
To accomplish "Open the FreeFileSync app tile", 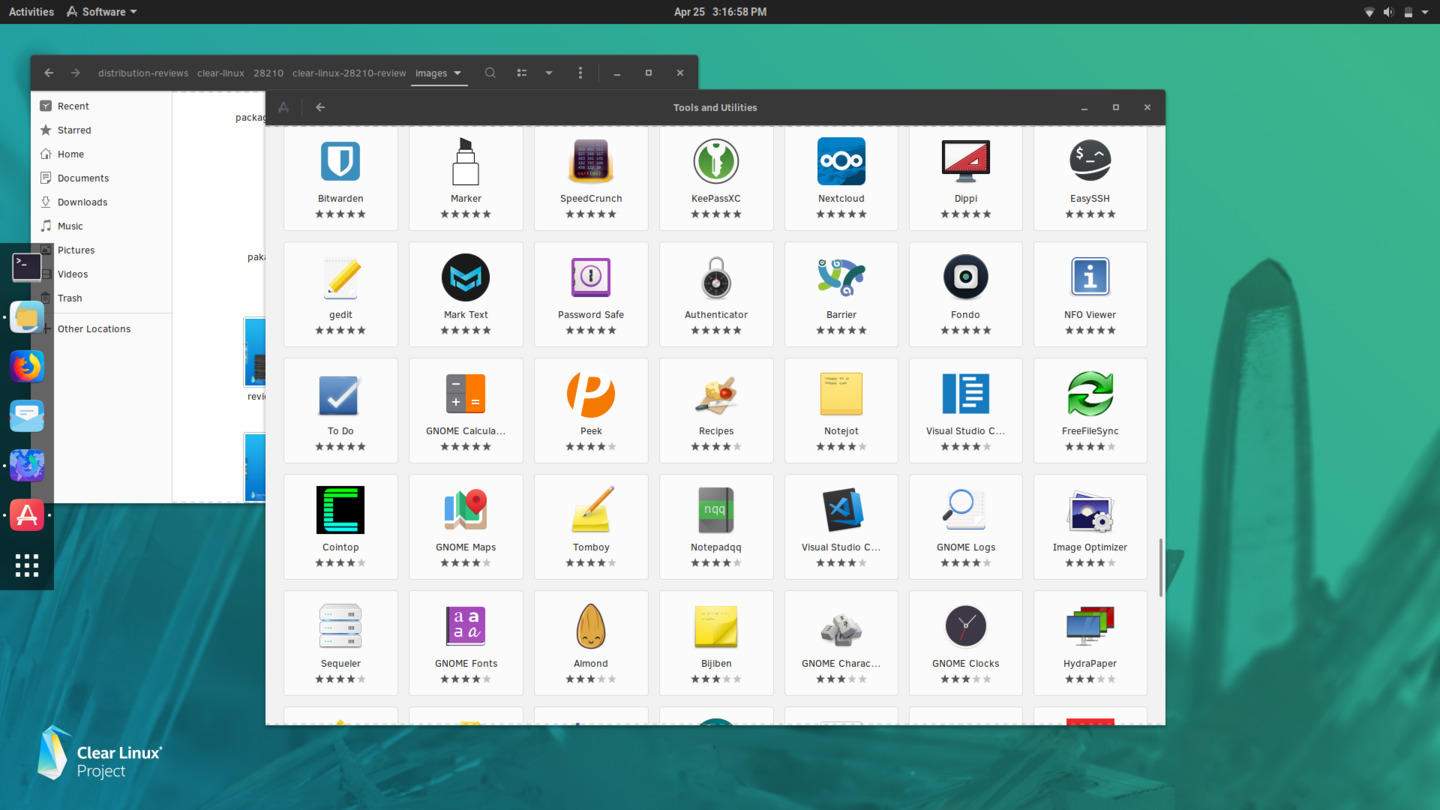I will click(1090, 411).
